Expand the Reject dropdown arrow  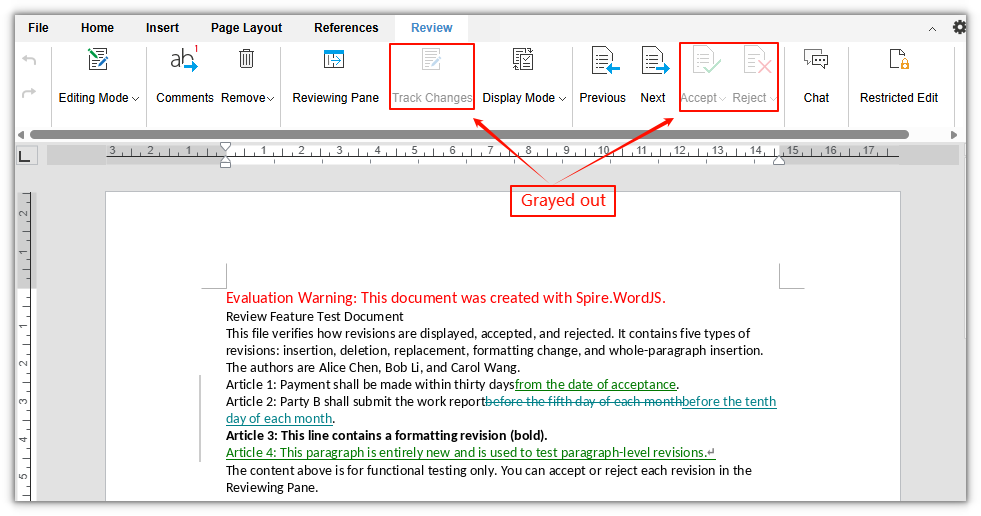[x=773, y=99]
